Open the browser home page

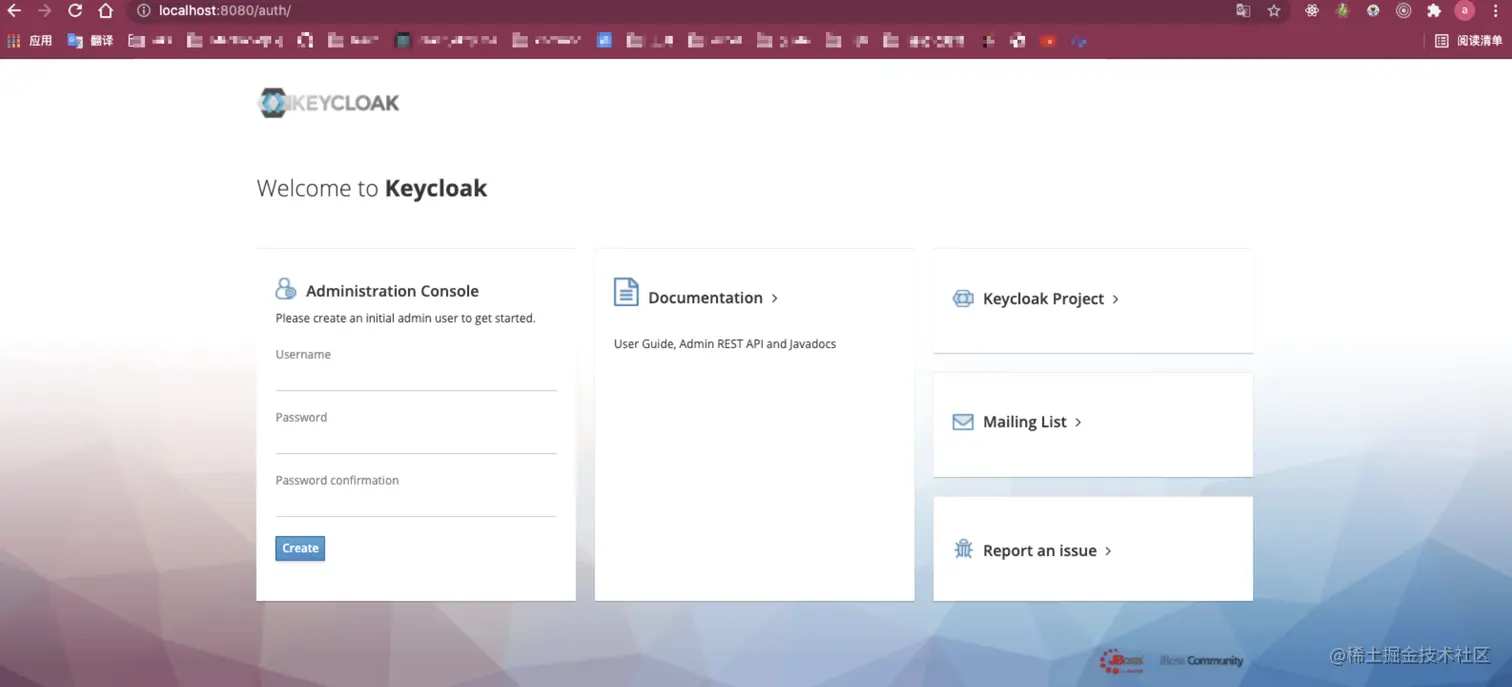tap(105, 11)
